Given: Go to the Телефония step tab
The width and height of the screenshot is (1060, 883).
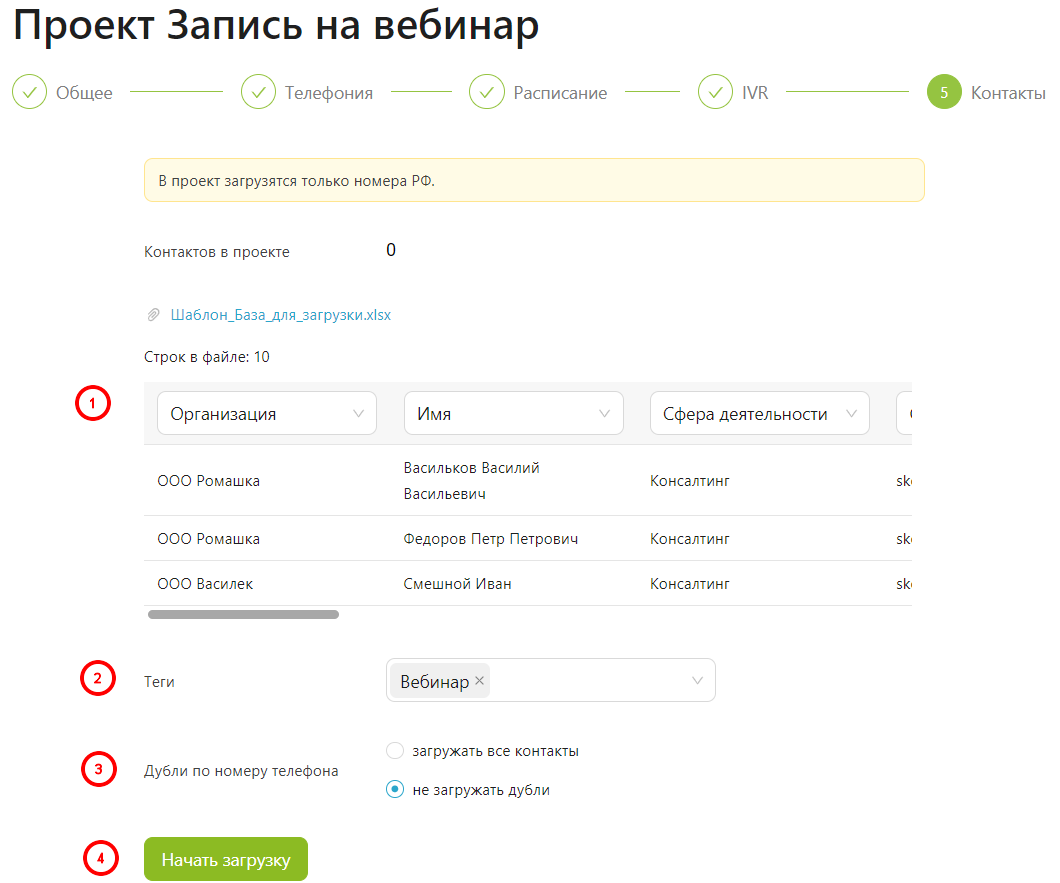Looking at the screenshot, I should (328, 93).
